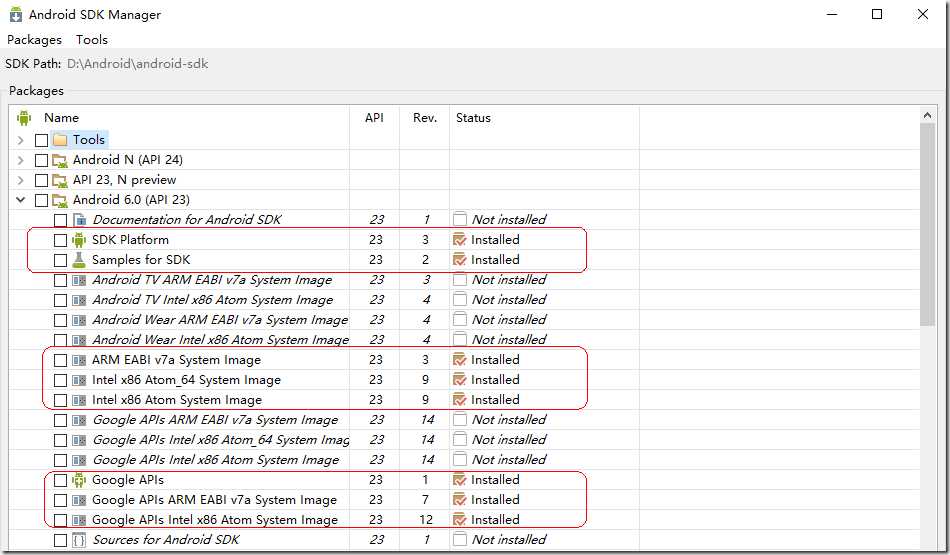Check Intel x86 Atom_64 System Image checkbox
Screen dimensions: 950x555
(60, 380)
